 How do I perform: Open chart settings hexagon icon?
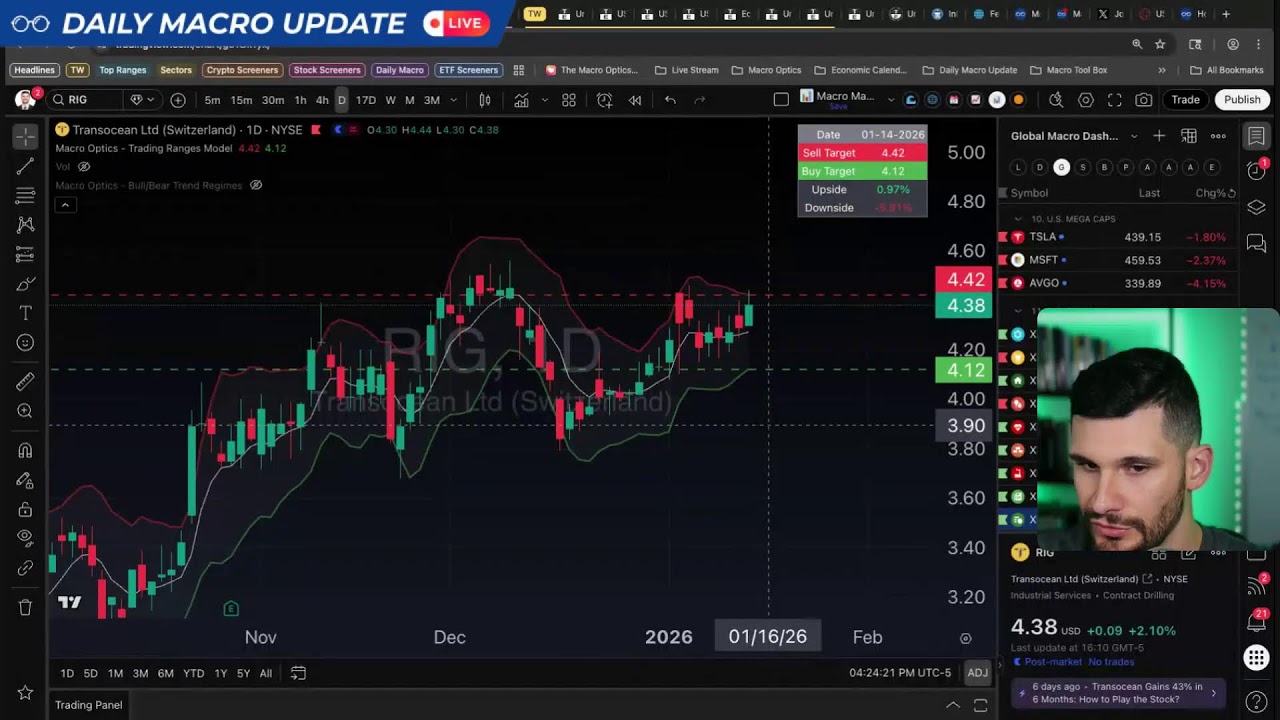coord(1086,100)
